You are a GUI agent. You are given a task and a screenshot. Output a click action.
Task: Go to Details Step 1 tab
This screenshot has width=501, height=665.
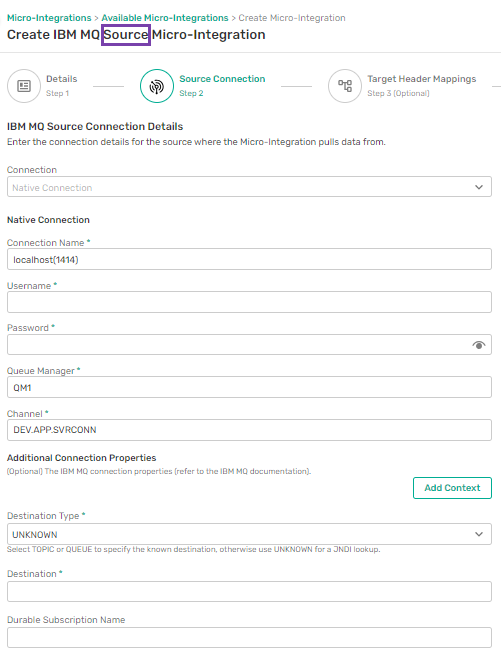(x=62, y=86)
